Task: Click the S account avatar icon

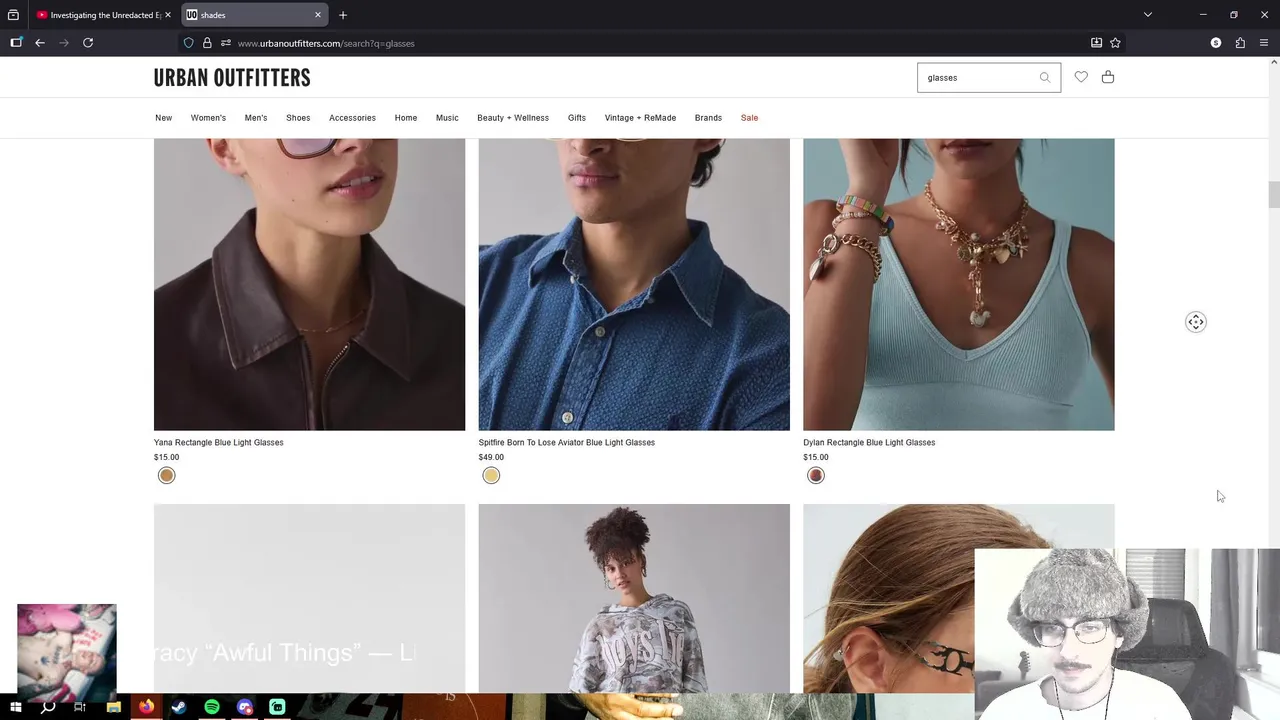Action: [1216, 43]
